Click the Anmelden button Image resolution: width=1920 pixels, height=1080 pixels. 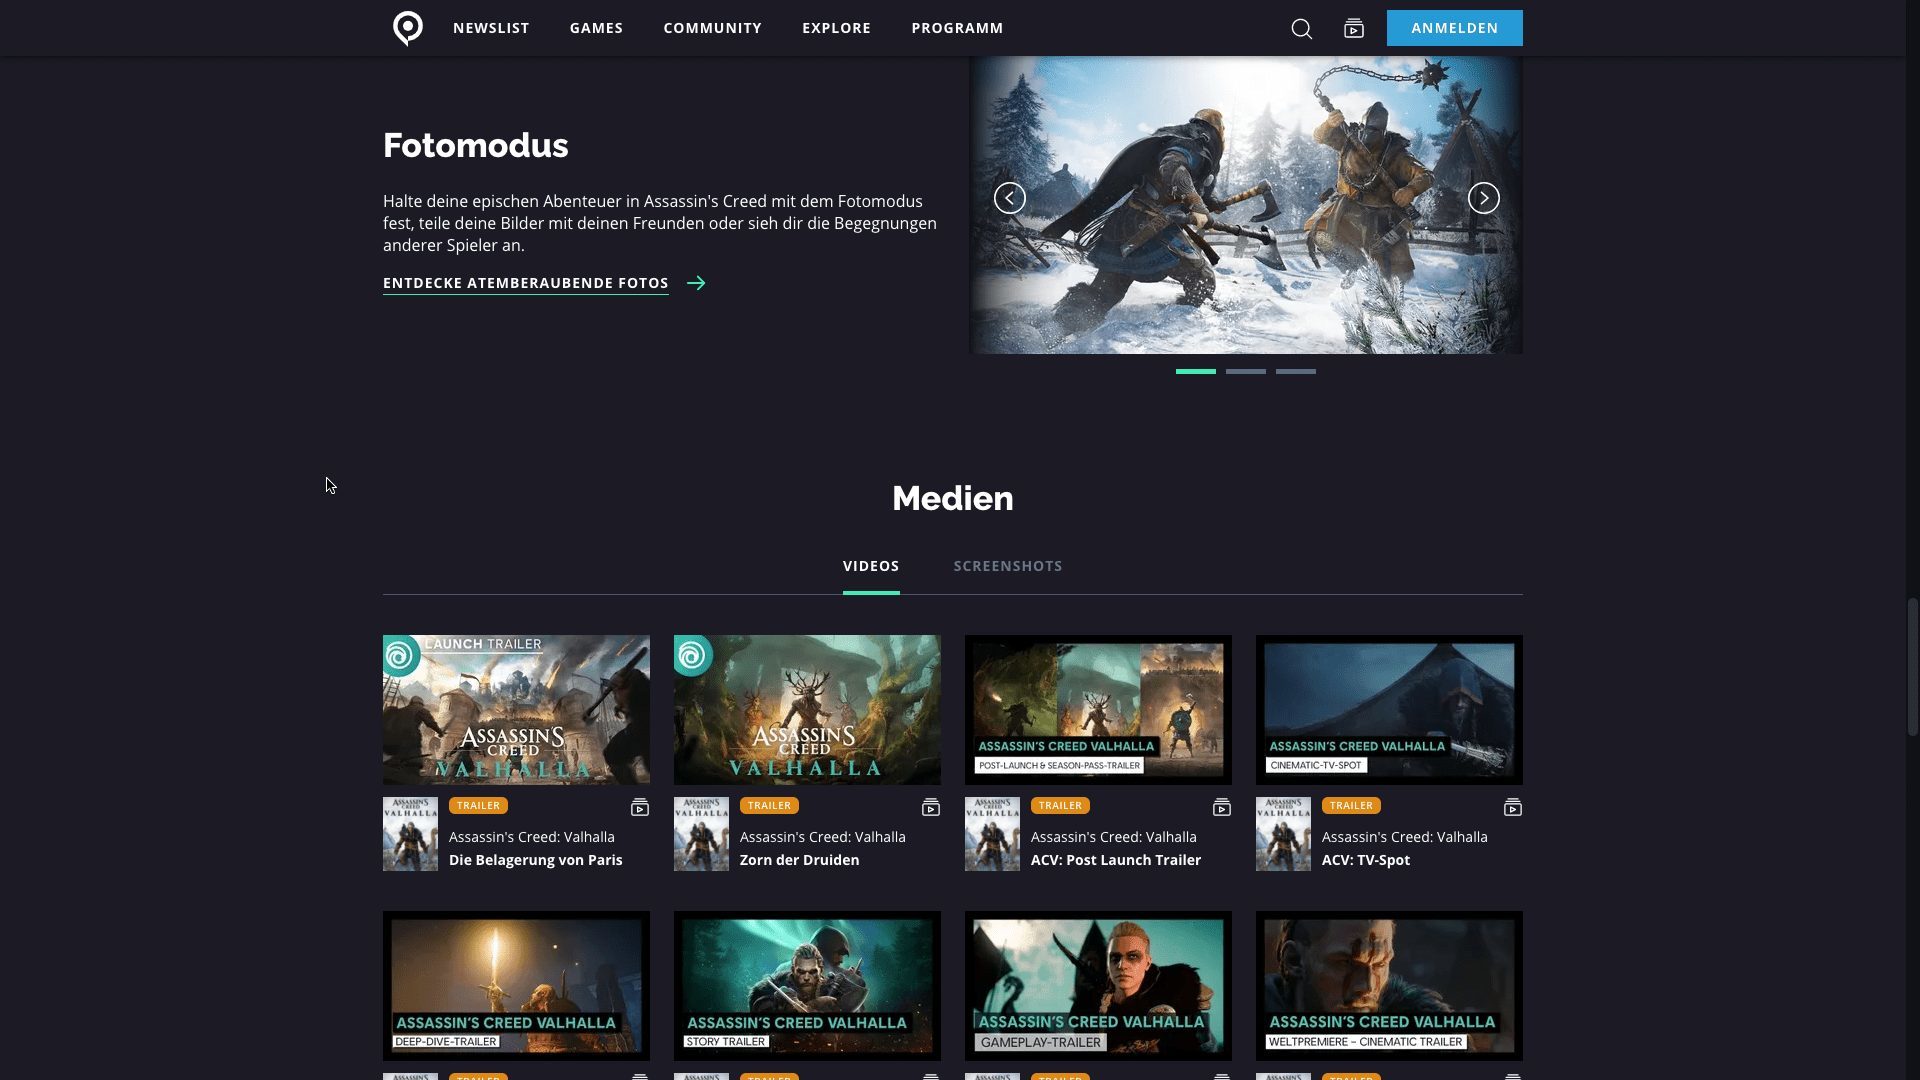pos(1454,28)
